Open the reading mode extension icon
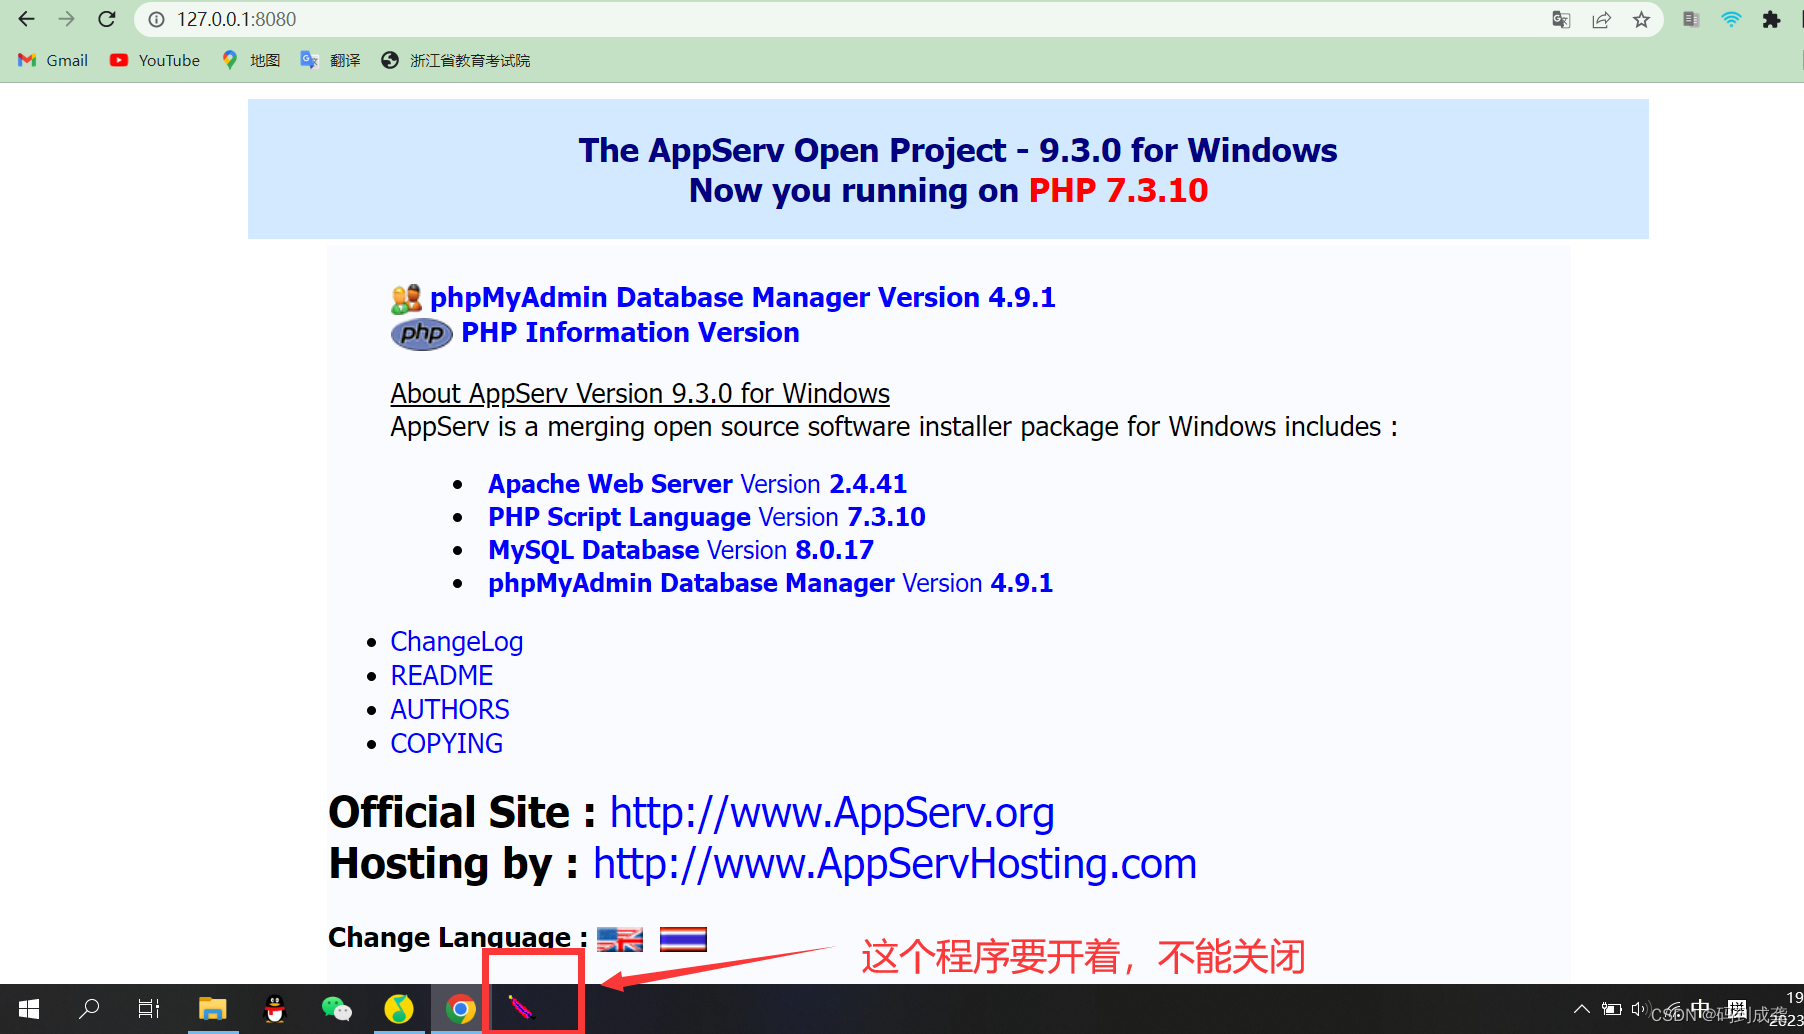The width and height of the screenshot is (1804, 1034). 1691,19
